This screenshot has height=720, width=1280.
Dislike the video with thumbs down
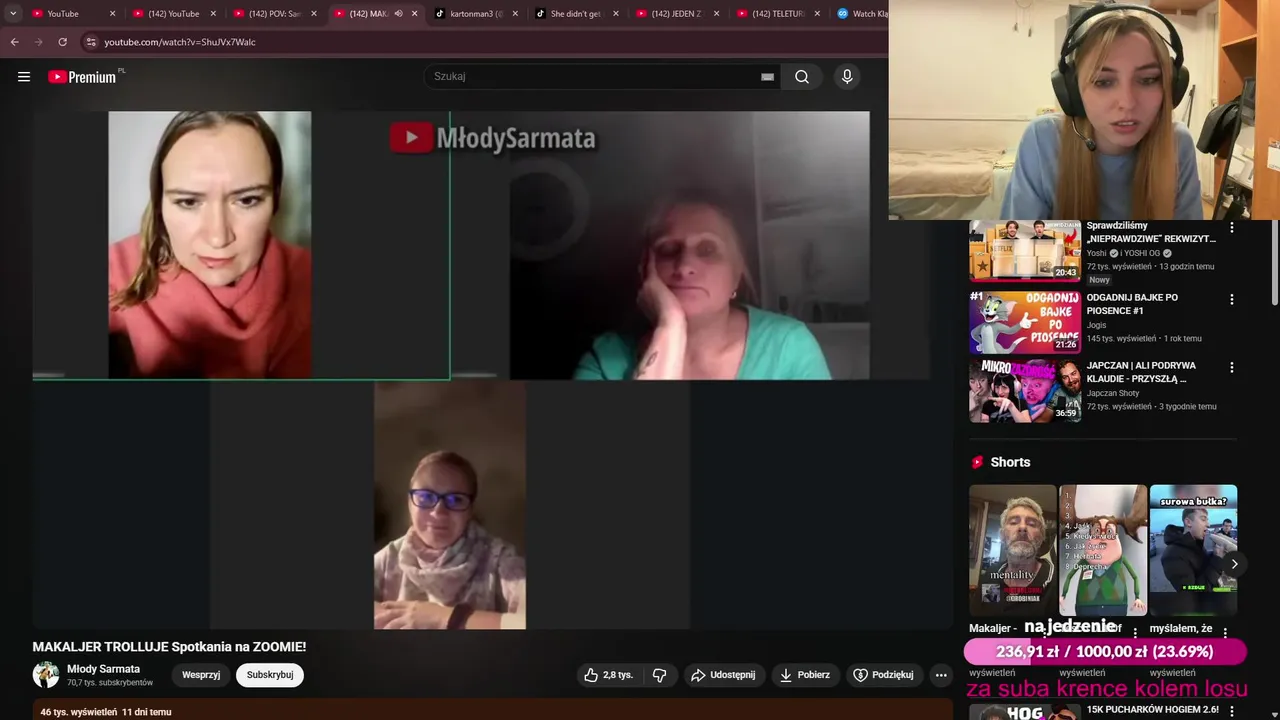pos(659,675)
